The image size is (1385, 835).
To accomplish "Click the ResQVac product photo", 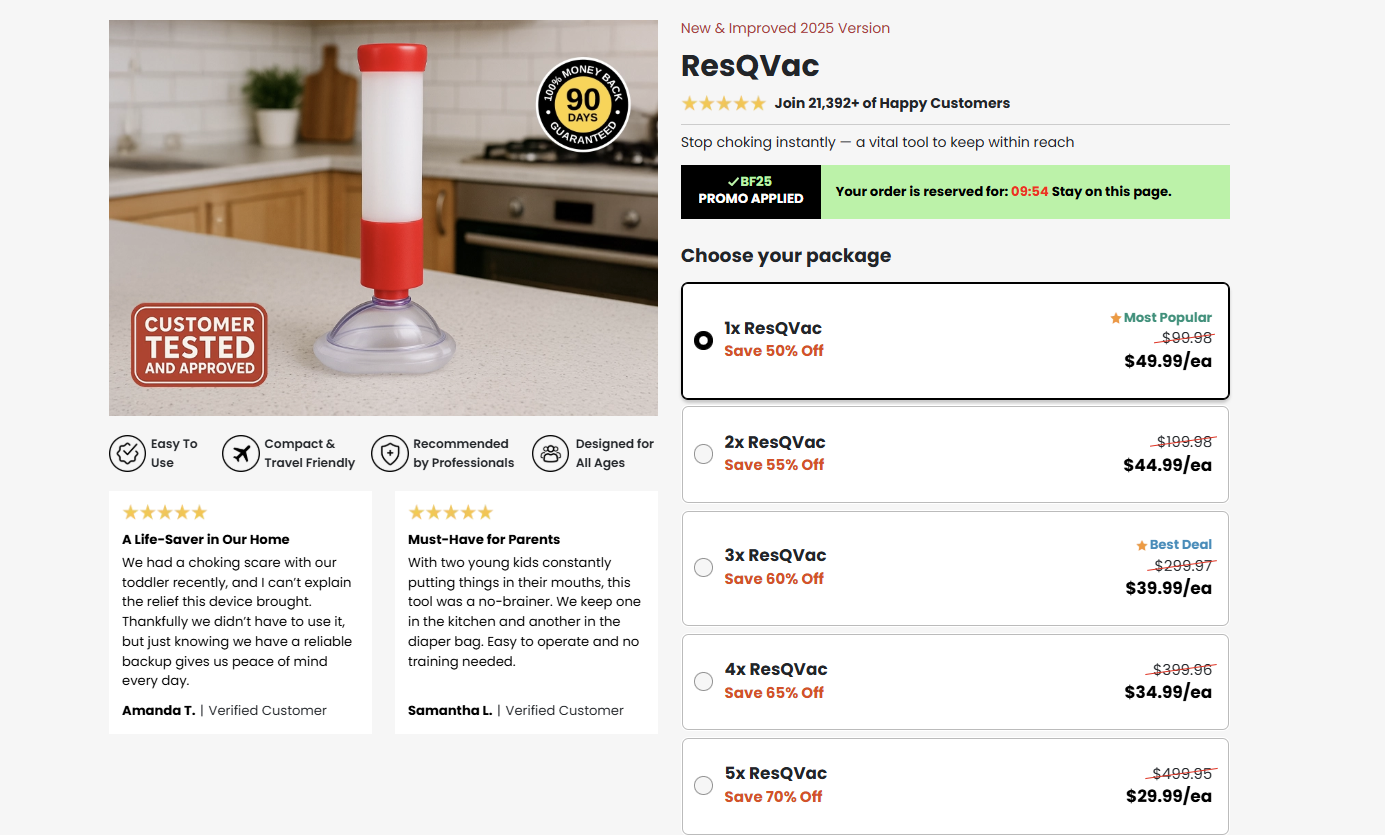I will [x=383, y=217].
